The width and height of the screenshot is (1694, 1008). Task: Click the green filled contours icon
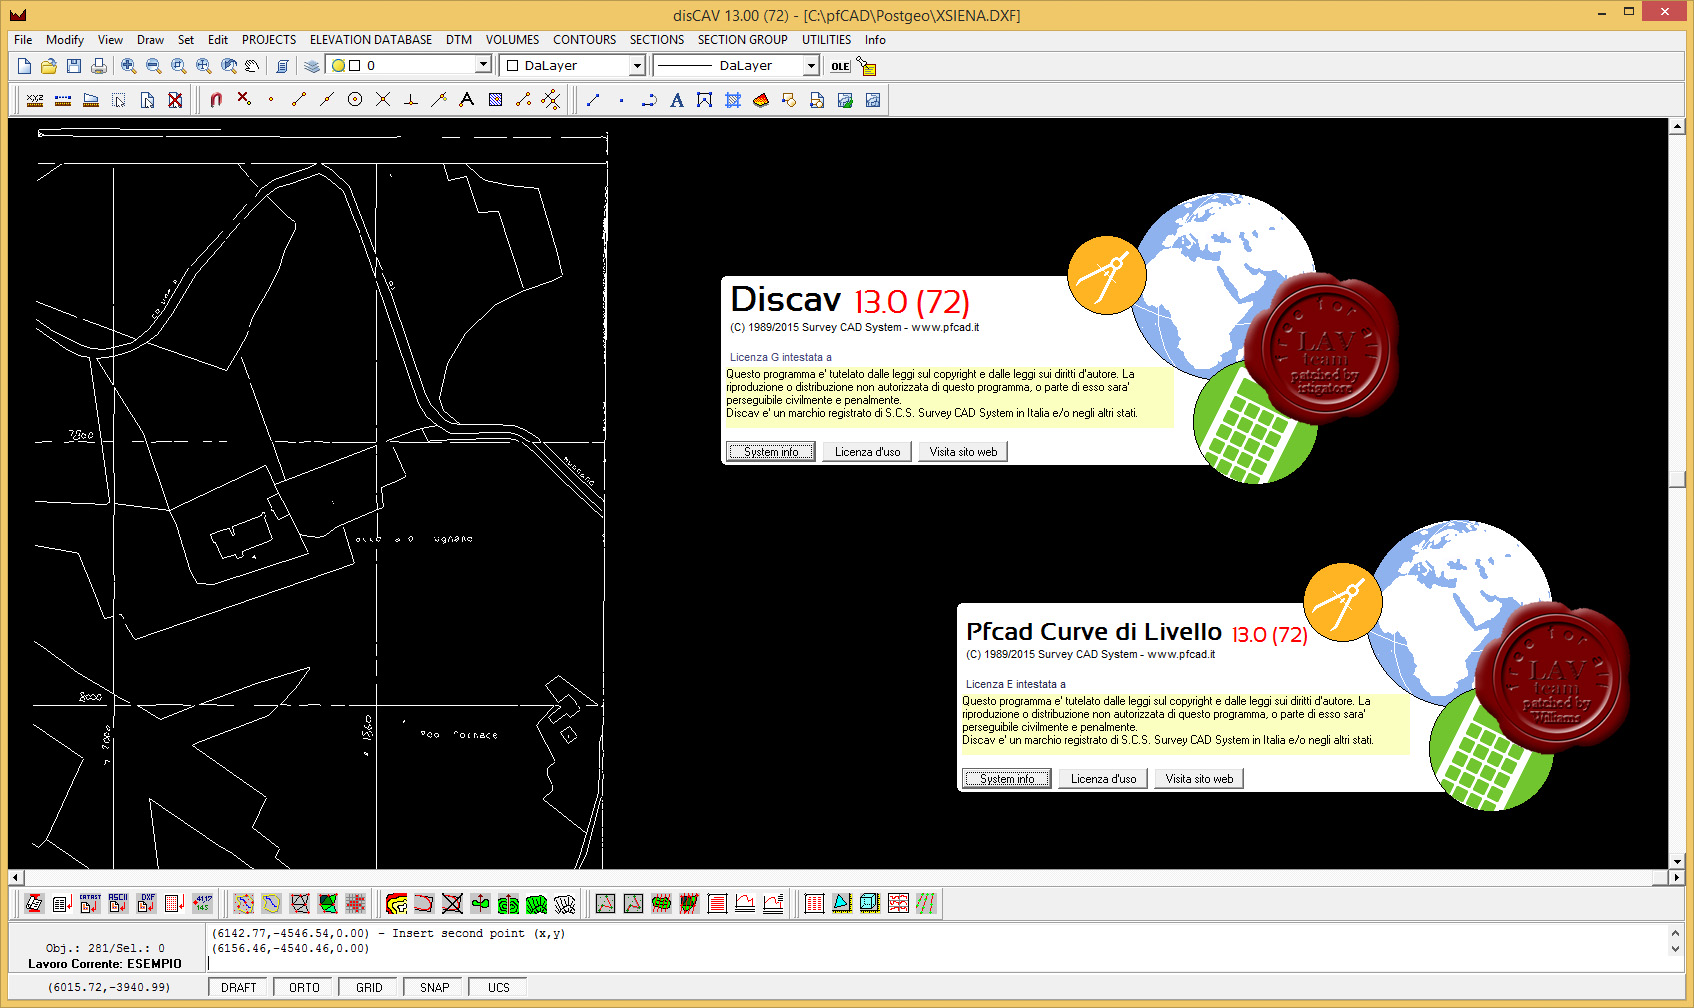coord(537,904)
